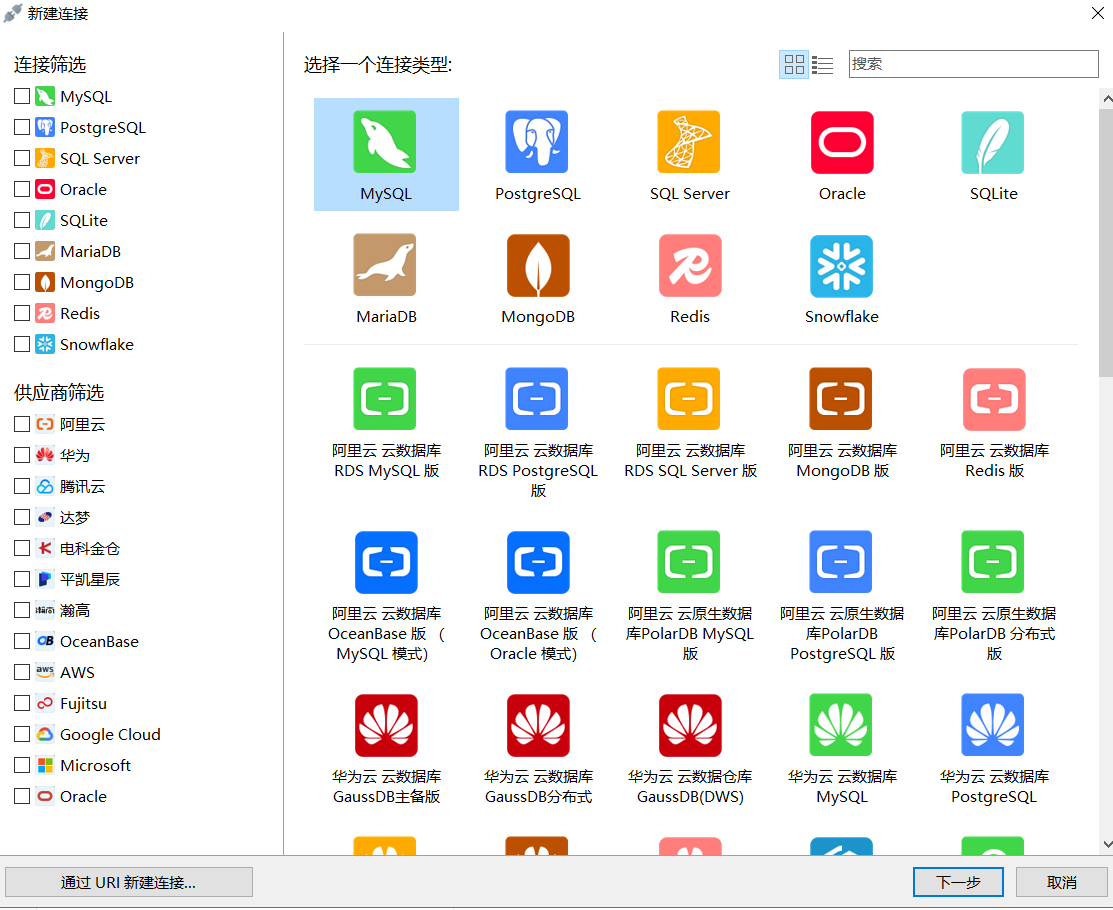This screenshot has height=910, width=1113.
Task: Toggle the AWS vendor filter checkbox
Action: coord(22,673)
